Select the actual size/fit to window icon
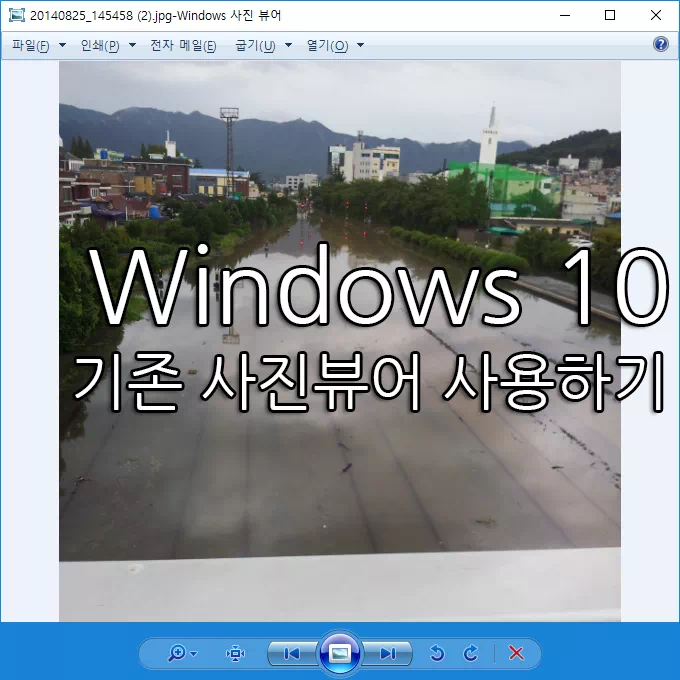This screenshot has width=680, height=680. click(235, 654)
